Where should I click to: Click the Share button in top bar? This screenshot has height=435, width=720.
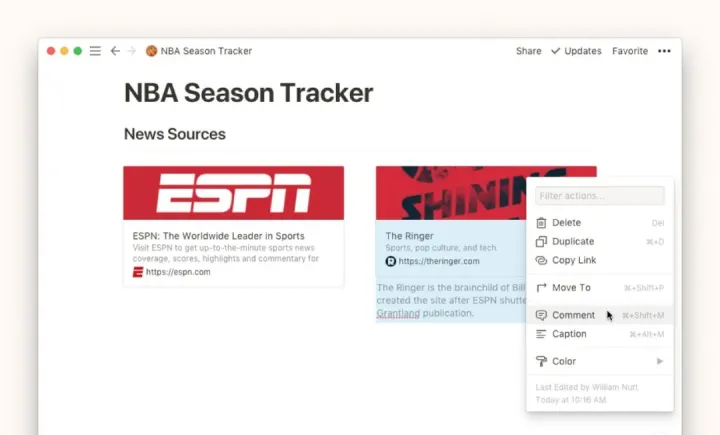(x=528, y=51)
